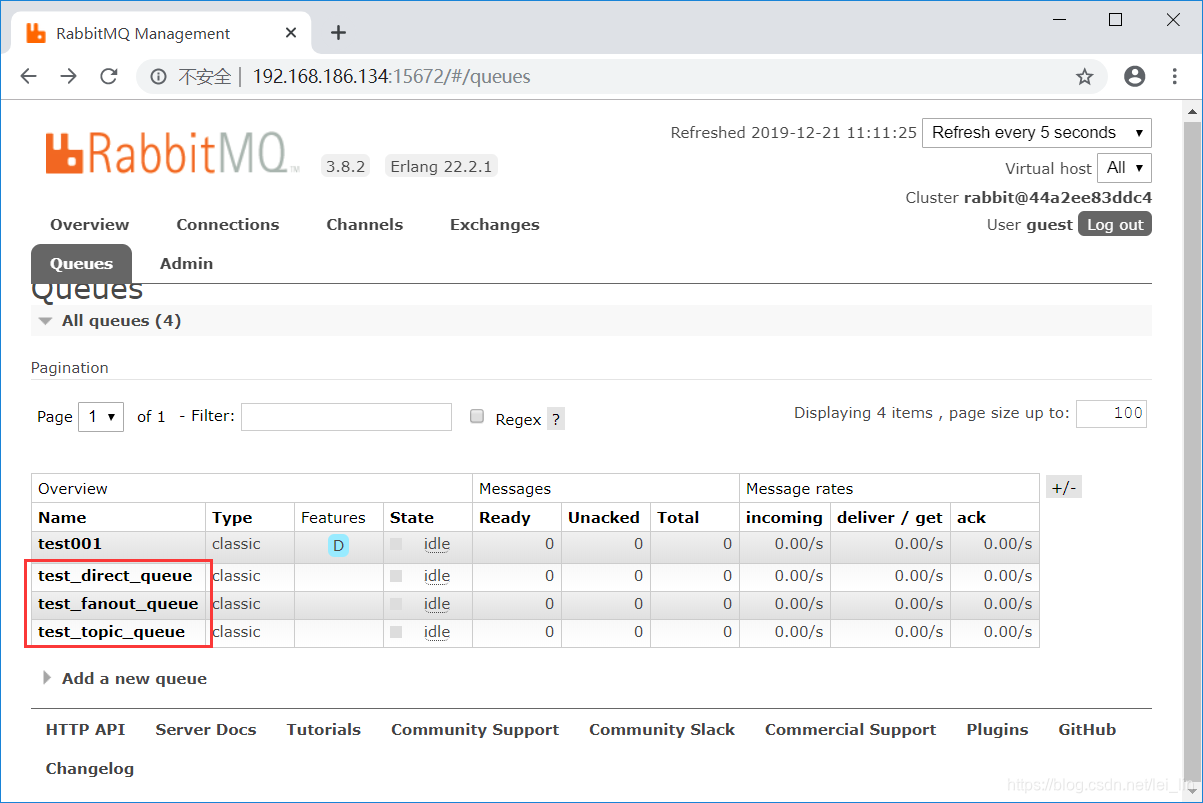The height and width of the screenshot is (803, 1203).
Task: Click the page size input showing 100
Action: point(1111,413)
